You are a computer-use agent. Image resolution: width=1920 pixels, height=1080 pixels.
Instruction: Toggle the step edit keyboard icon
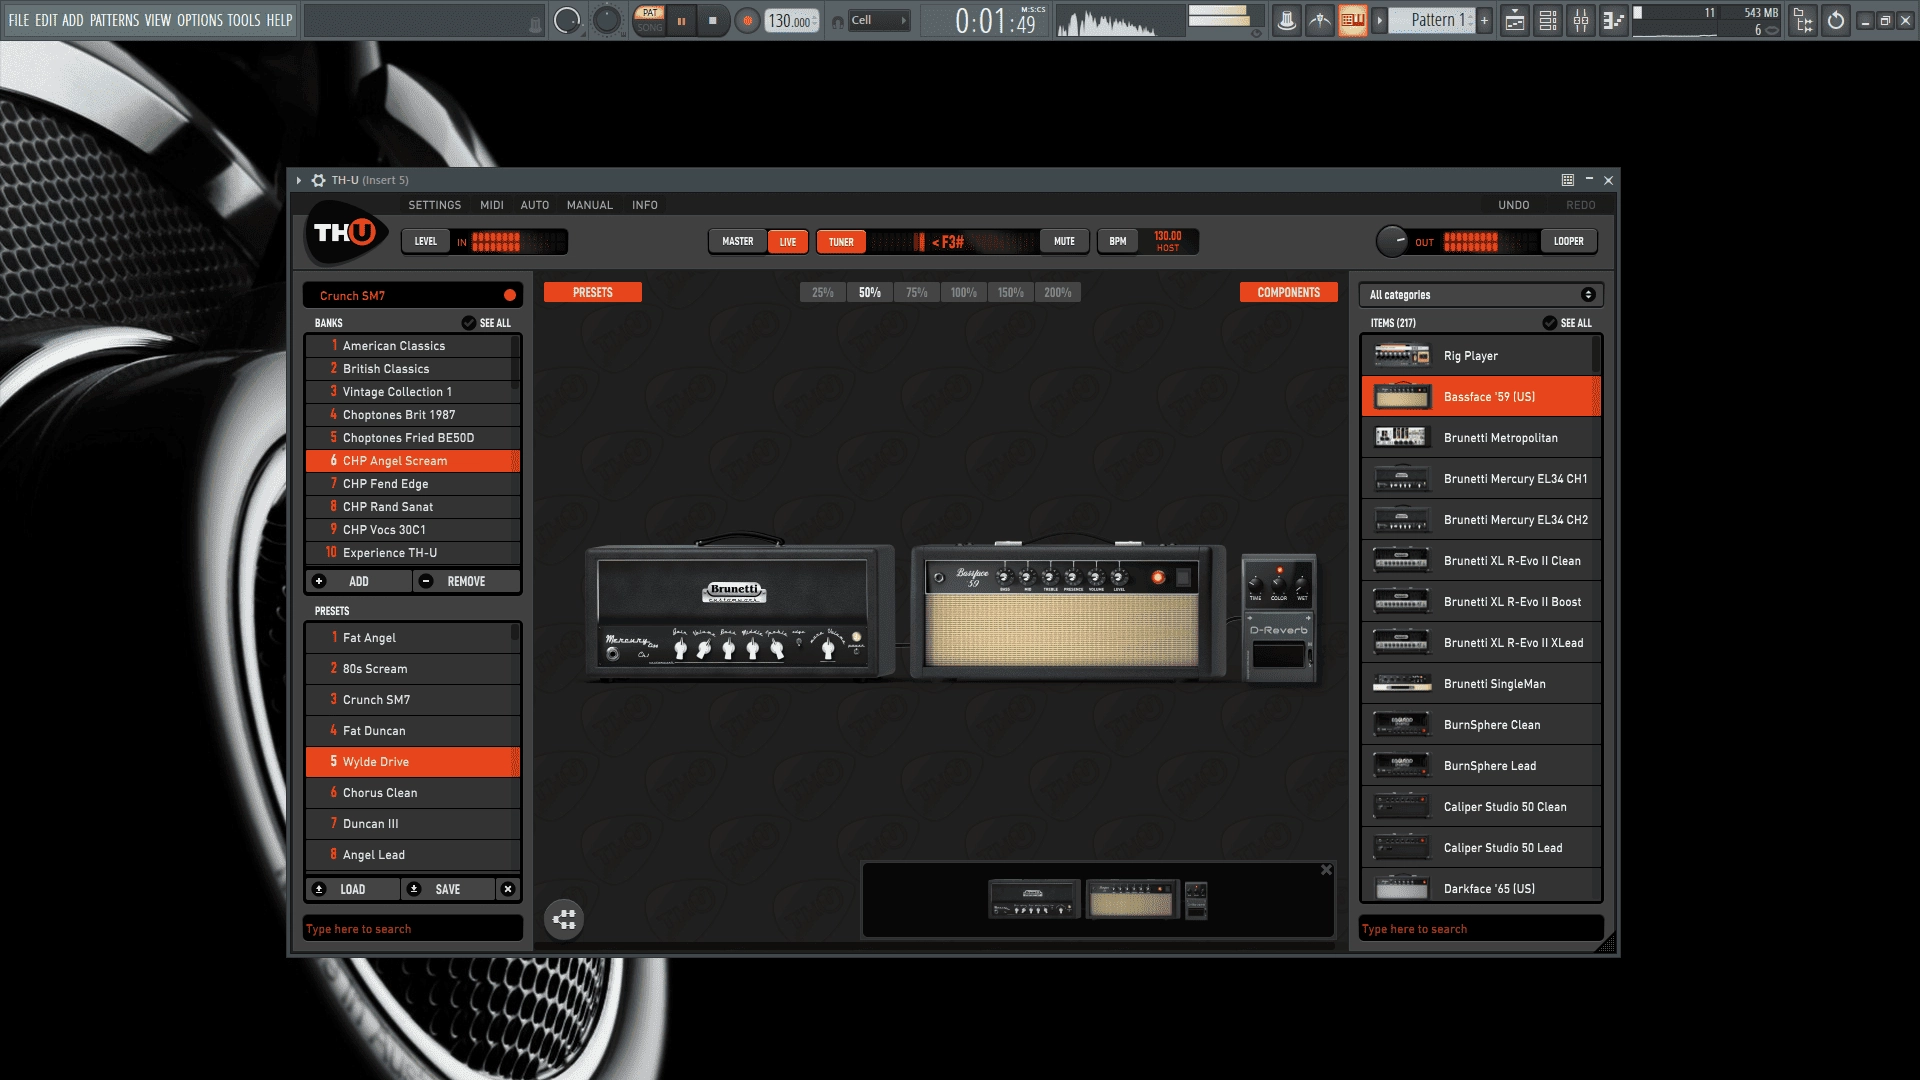1353,20
